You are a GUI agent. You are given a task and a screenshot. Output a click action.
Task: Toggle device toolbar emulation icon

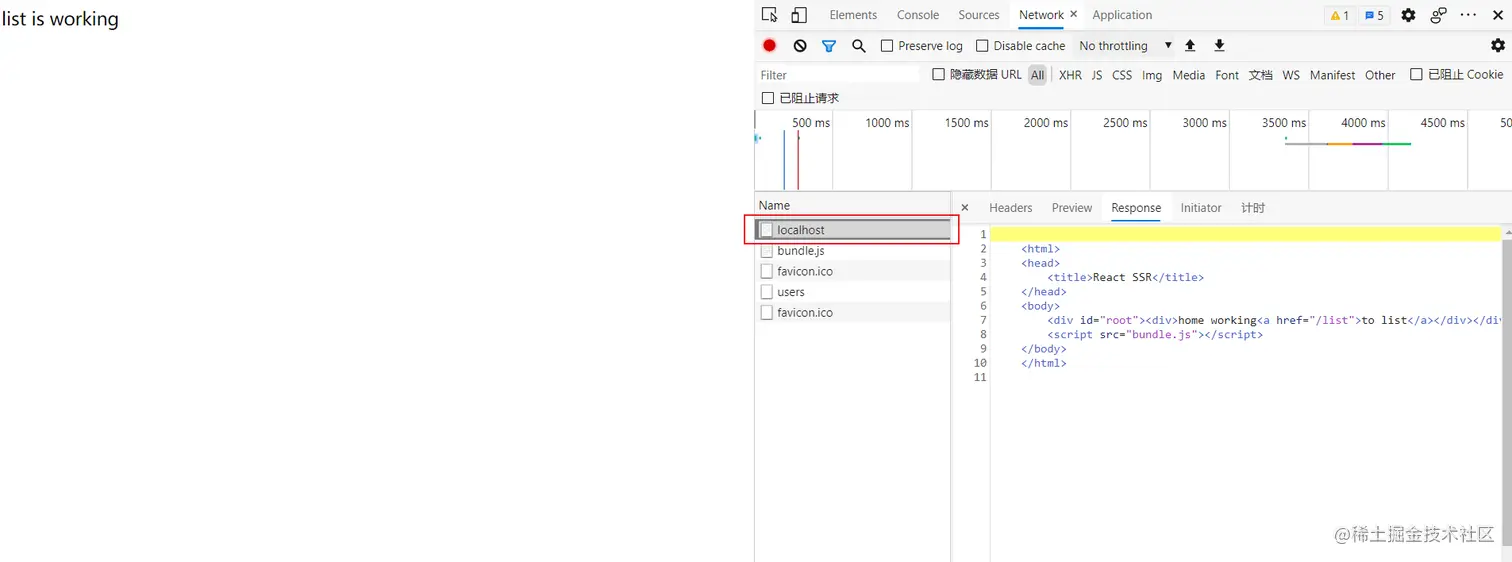coord(799,15)
